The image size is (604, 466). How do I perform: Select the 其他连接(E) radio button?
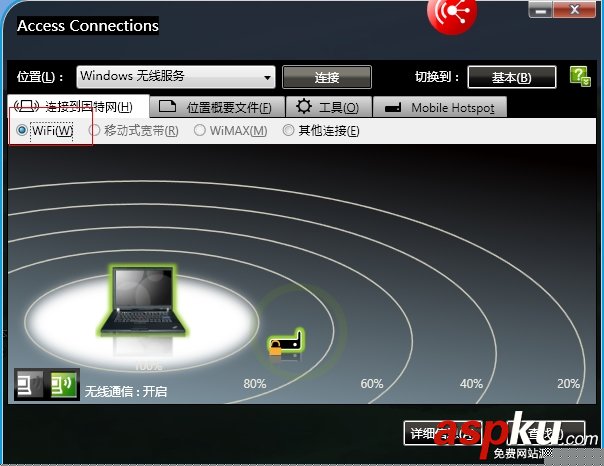tap(288, 130)
